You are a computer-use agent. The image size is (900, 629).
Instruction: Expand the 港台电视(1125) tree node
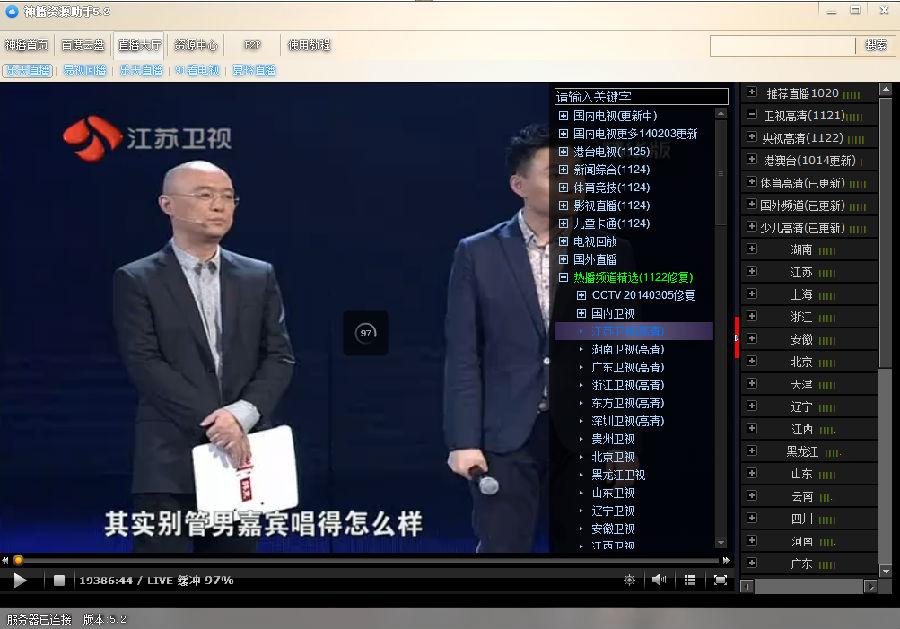564,152
